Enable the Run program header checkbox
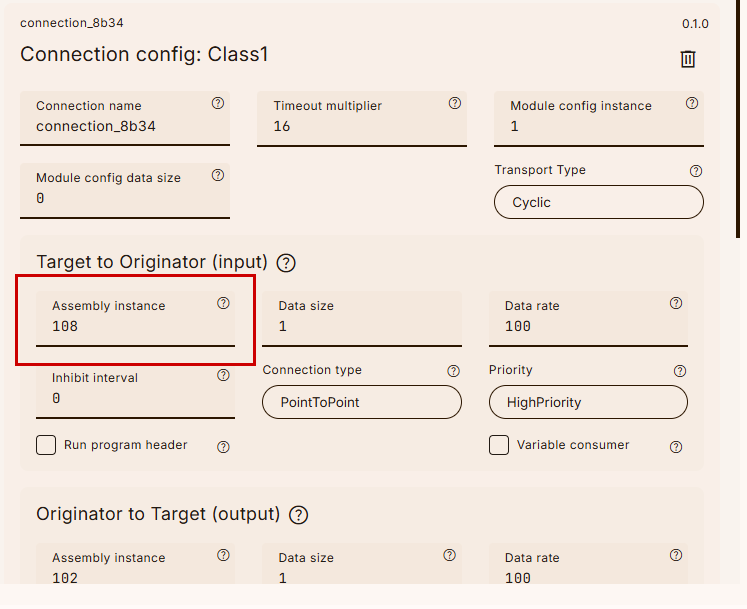The image size is (747, 609). click(x=46, y=445)
